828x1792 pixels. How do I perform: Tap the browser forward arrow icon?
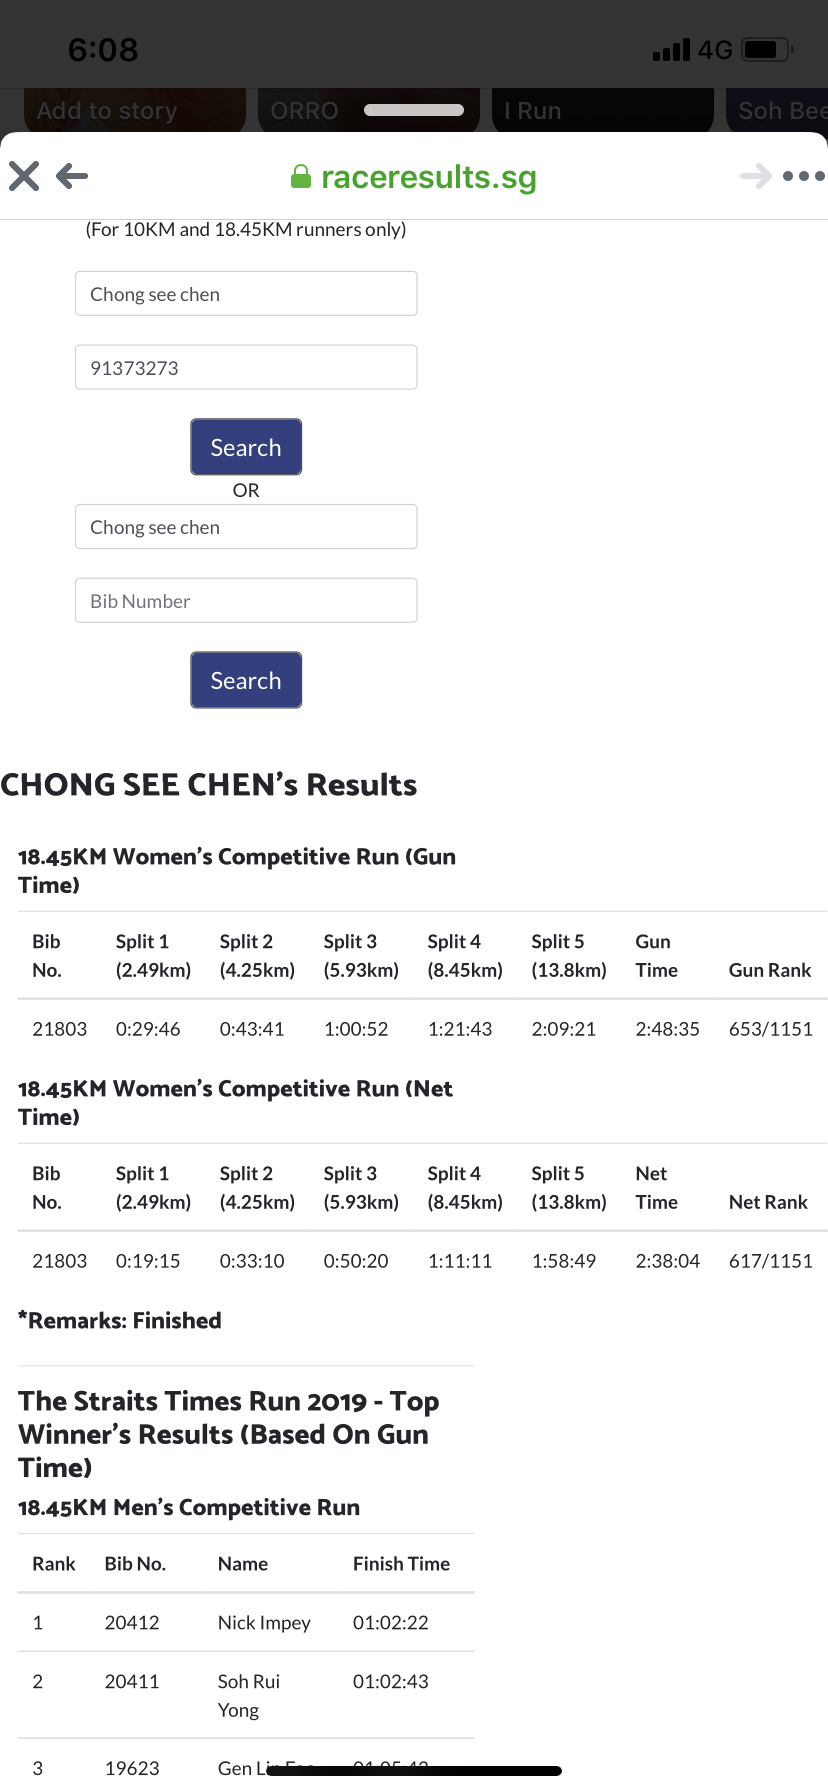coord(756,176)
